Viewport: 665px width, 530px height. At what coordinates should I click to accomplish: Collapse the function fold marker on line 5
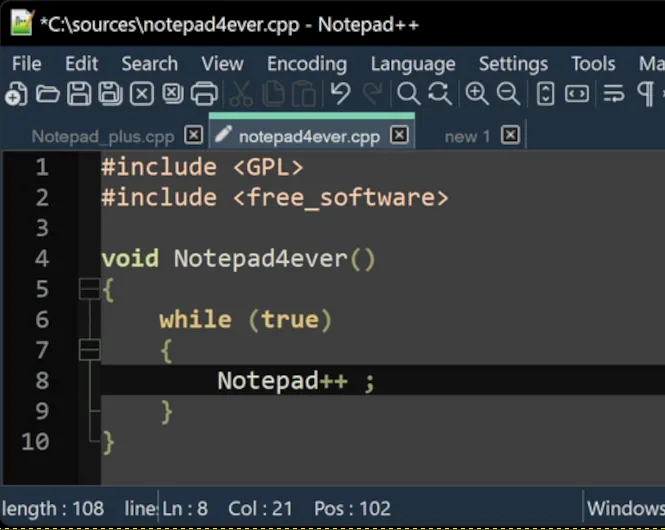coord(90,289)
